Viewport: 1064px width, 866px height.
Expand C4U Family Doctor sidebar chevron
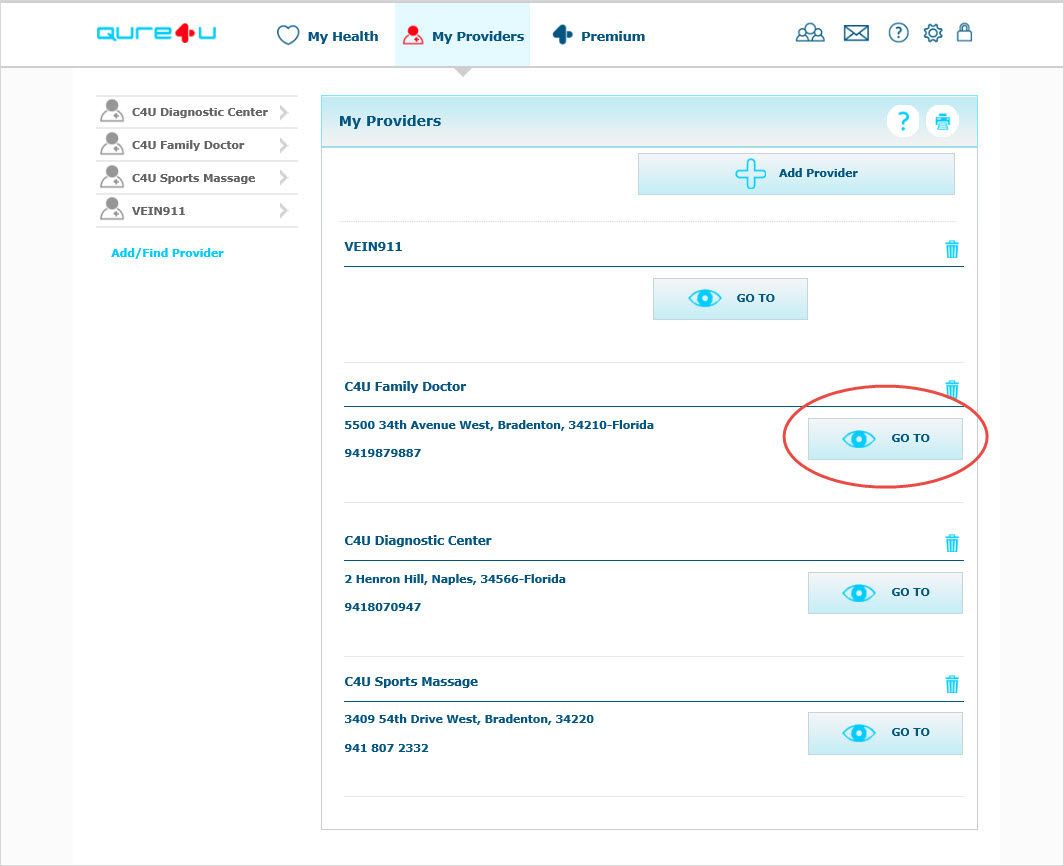[284, 145]
